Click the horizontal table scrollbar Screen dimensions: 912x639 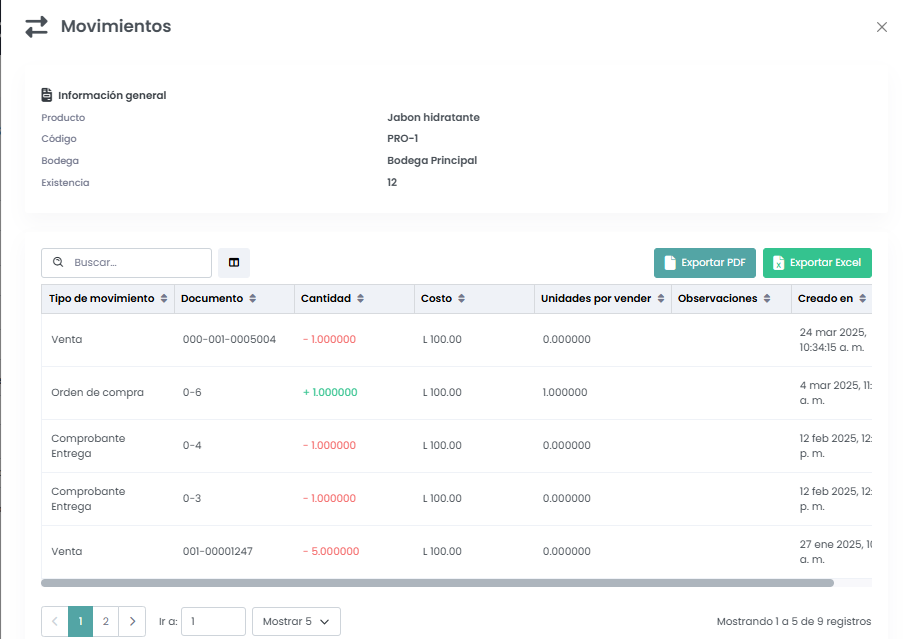coord(437,582)
